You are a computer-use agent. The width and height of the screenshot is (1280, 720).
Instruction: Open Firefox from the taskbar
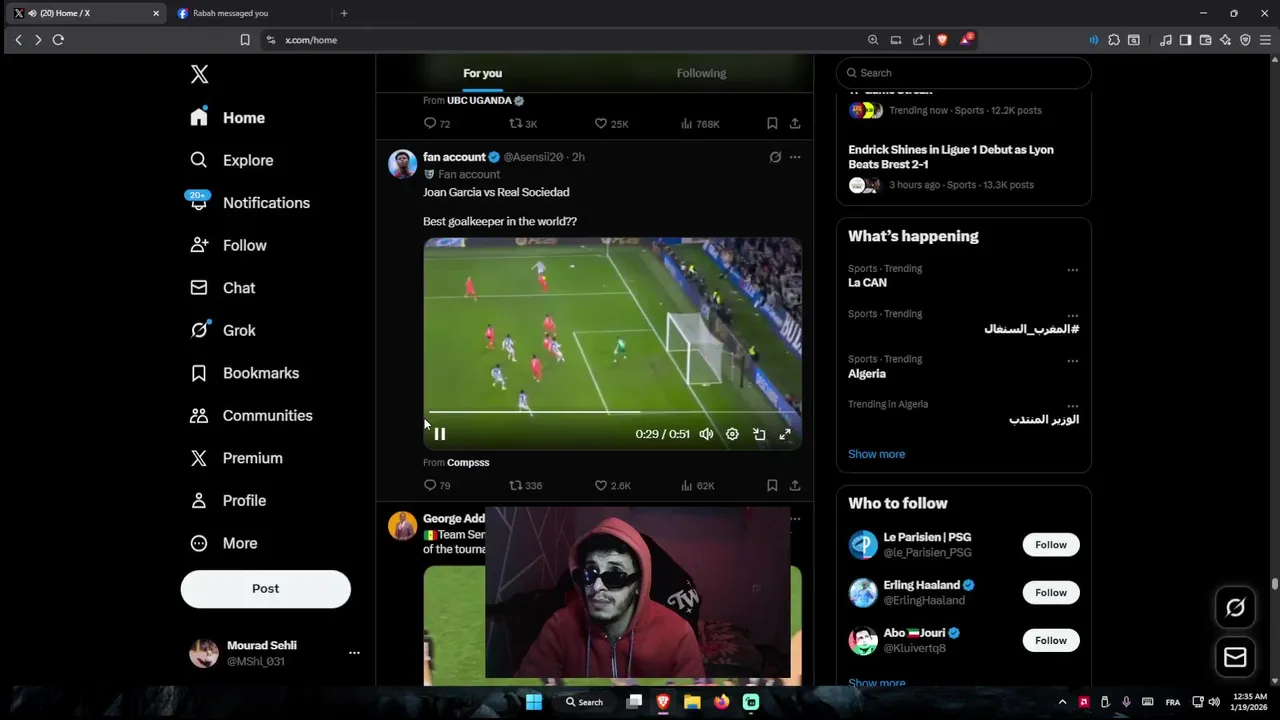pyautogui.click(x=721, y=702)
